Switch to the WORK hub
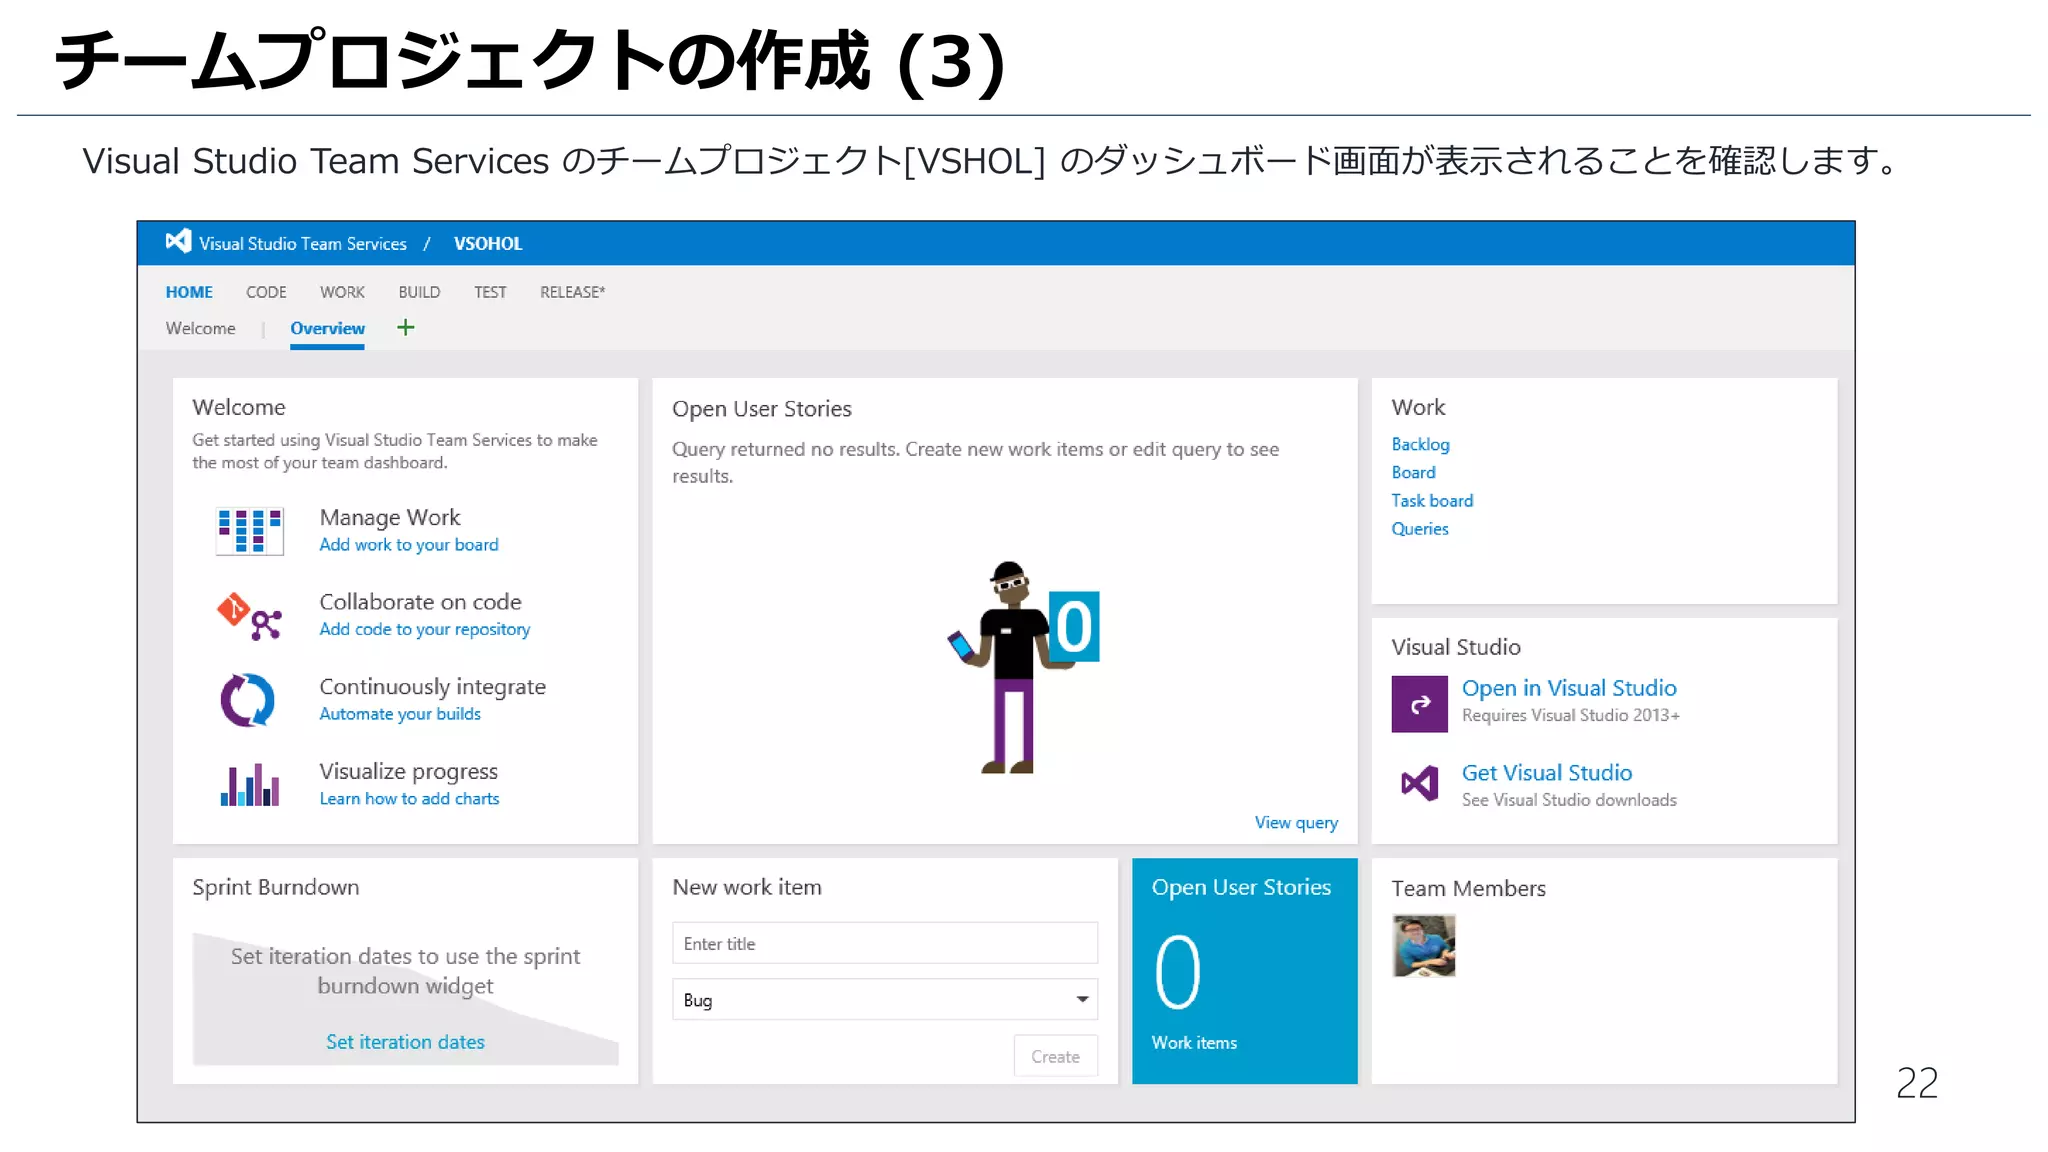2048x1152 pixels. 342,292
